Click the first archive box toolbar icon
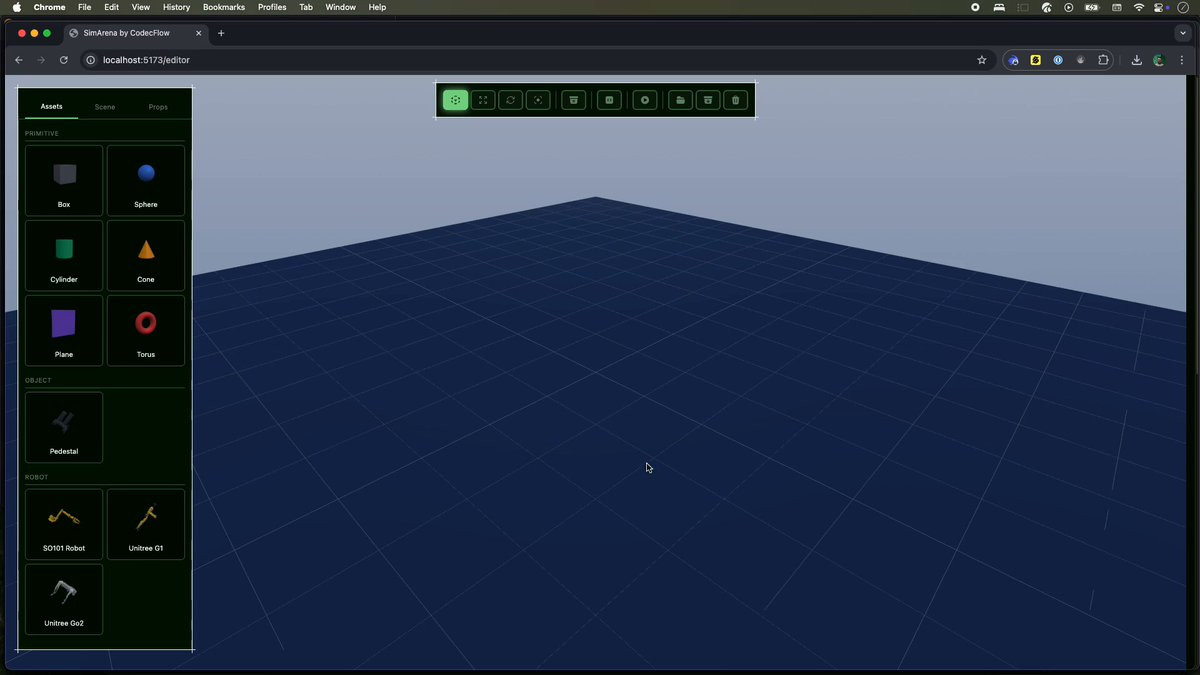 point(573,100)
